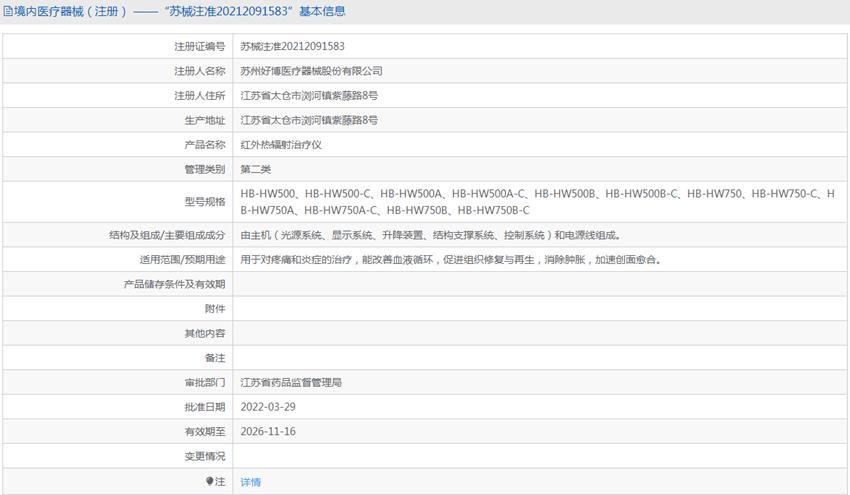Select product name 红外热辐射治疗仪
The height and width of the screenshot is (495, 850).
pos(281,145)
